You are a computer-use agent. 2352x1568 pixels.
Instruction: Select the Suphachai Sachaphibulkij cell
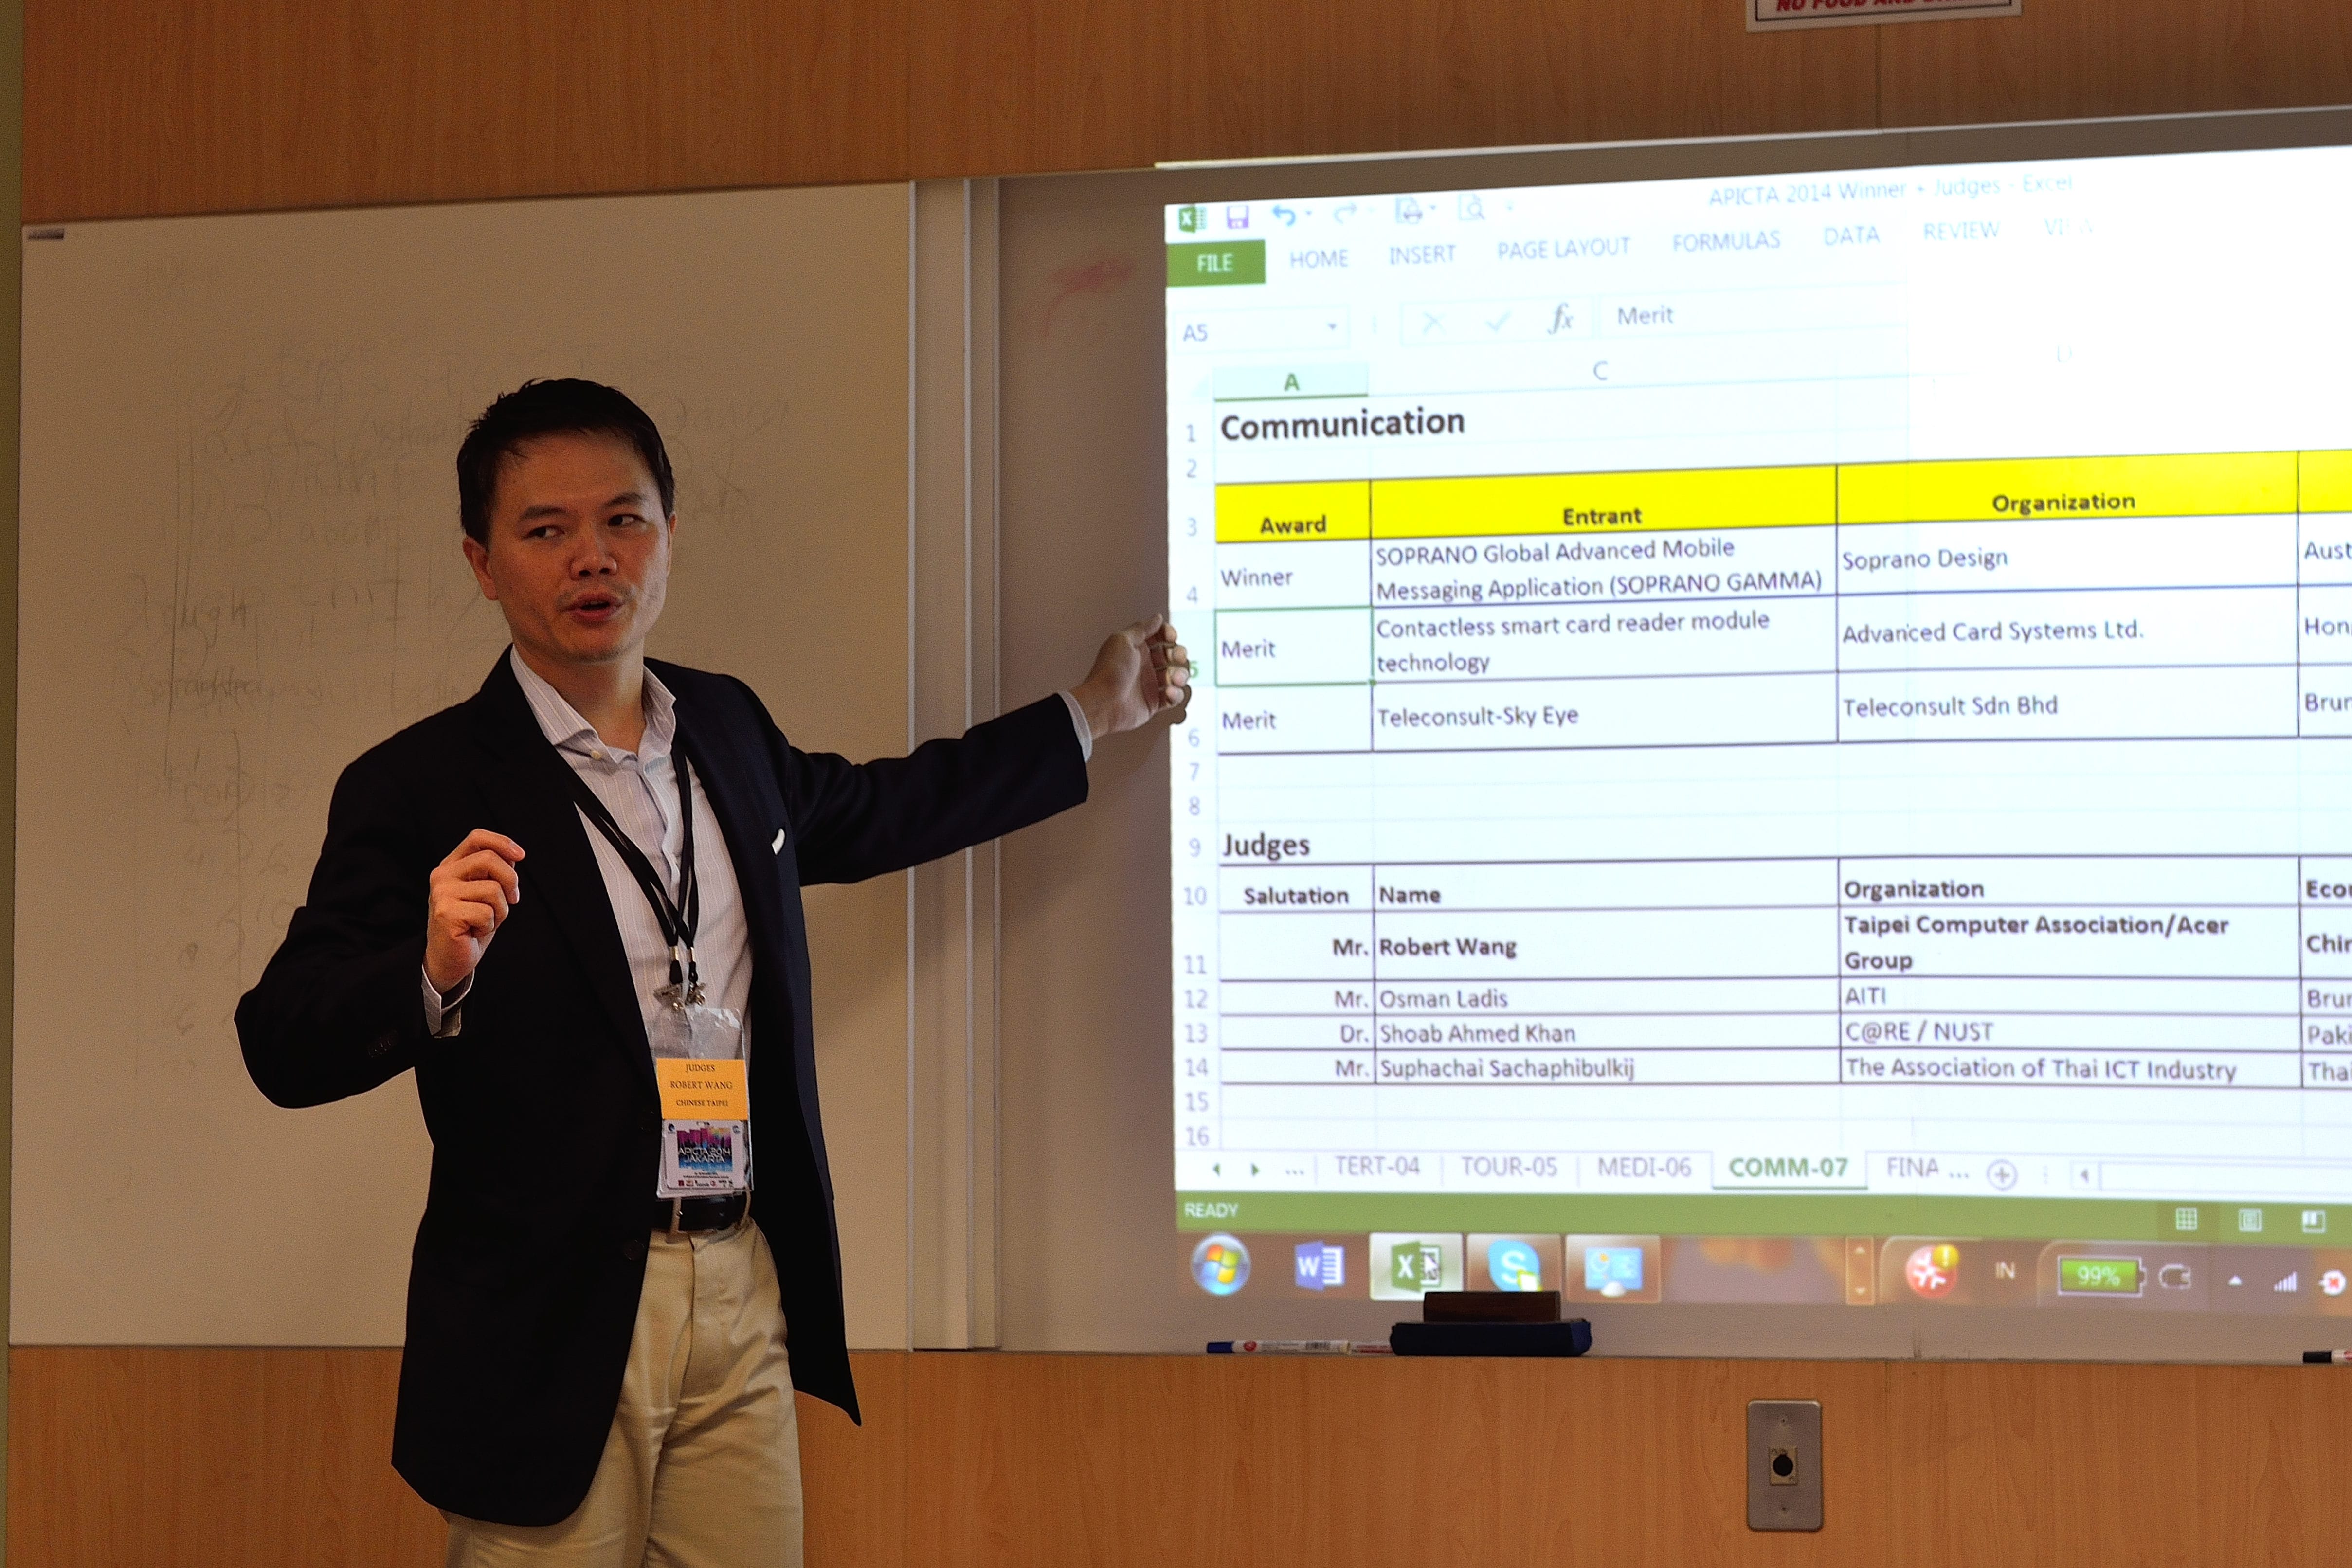(1606, 1067)
